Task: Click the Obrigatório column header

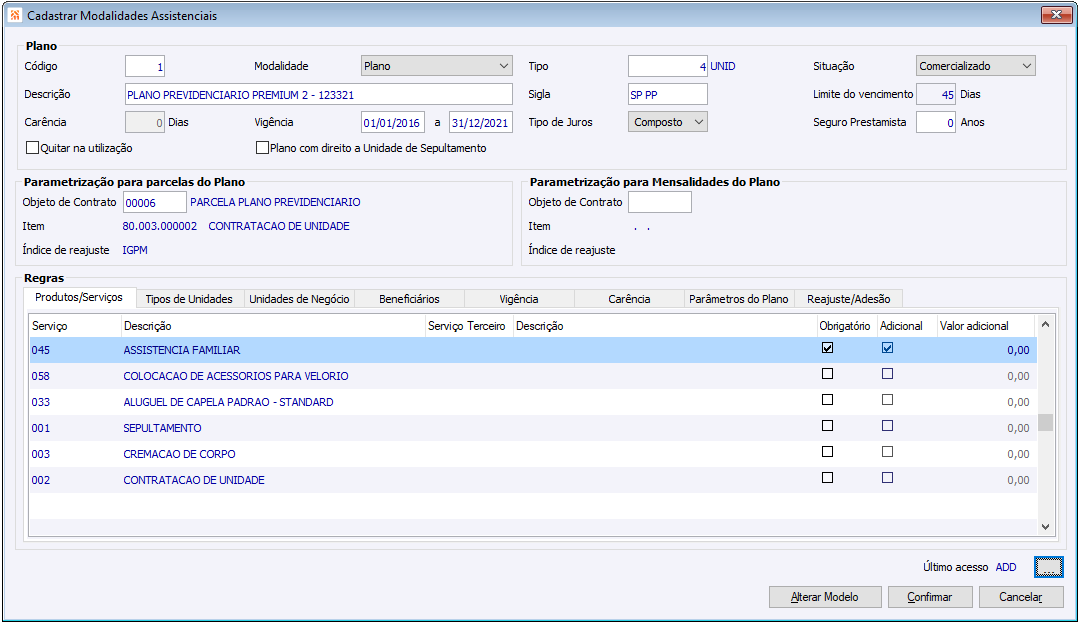Action: pos(845,326)
